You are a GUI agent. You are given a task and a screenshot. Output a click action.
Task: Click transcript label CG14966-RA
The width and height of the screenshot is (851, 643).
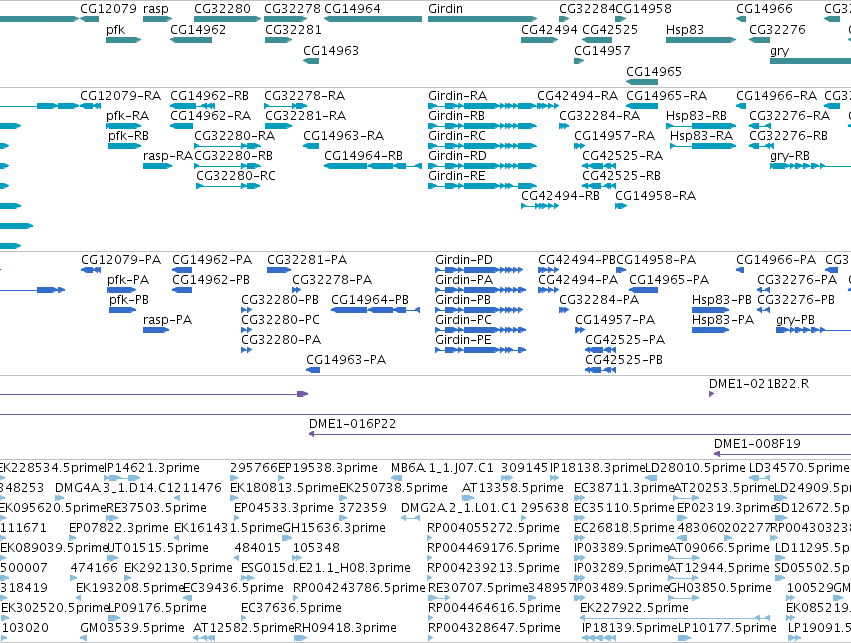point(777,96)
